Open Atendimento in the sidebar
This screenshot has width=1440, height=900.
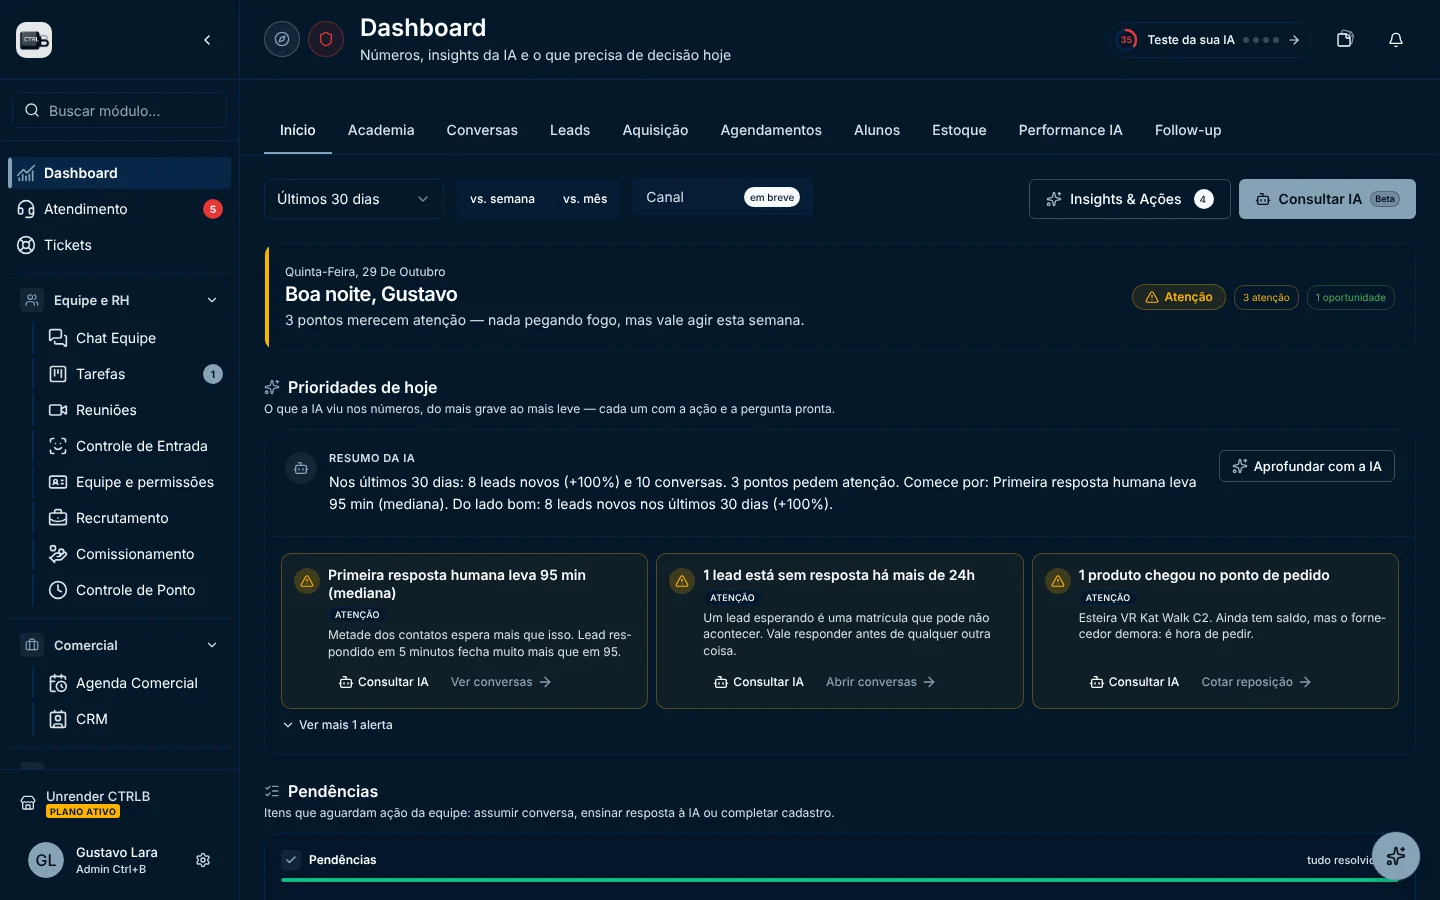[120, 209]
